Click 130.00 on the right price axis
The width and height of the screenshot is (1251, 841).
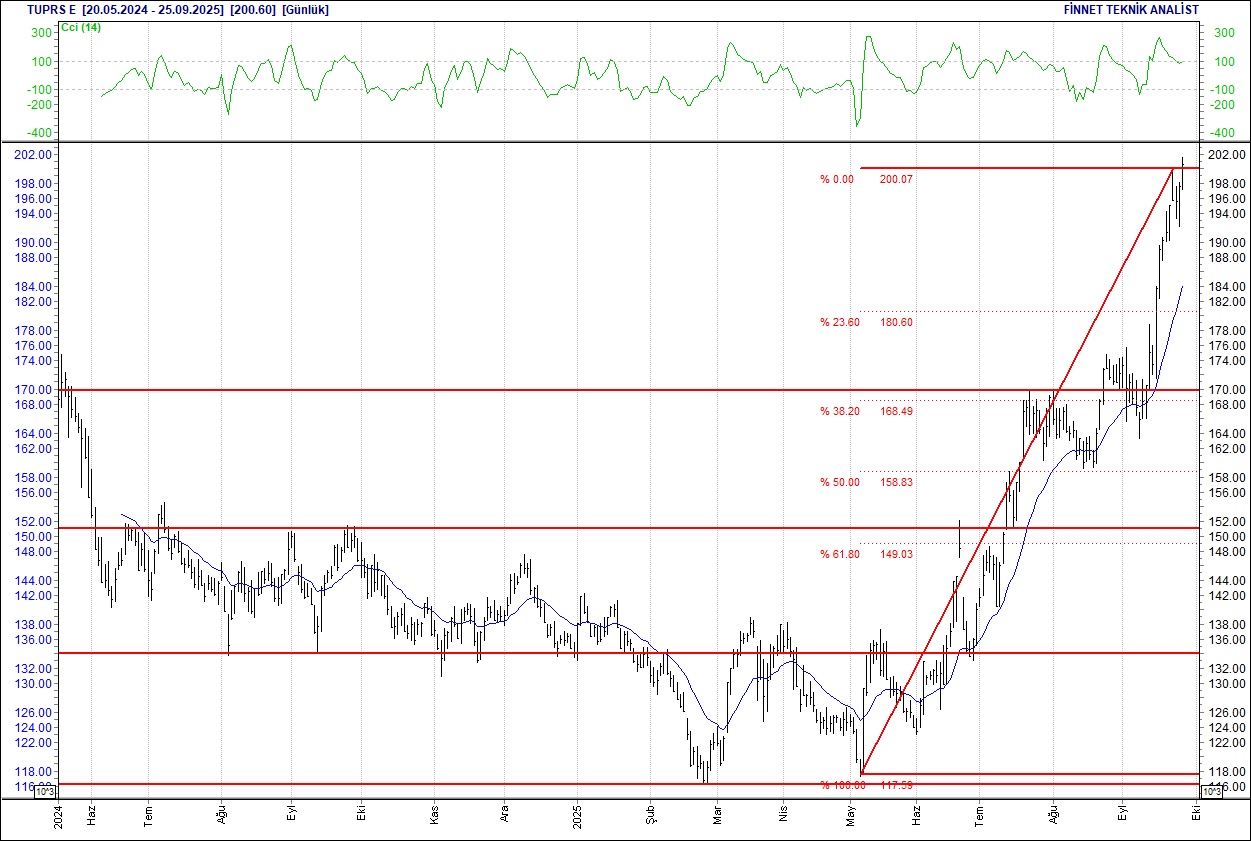pyautogui.click(x=1227, y=684)
